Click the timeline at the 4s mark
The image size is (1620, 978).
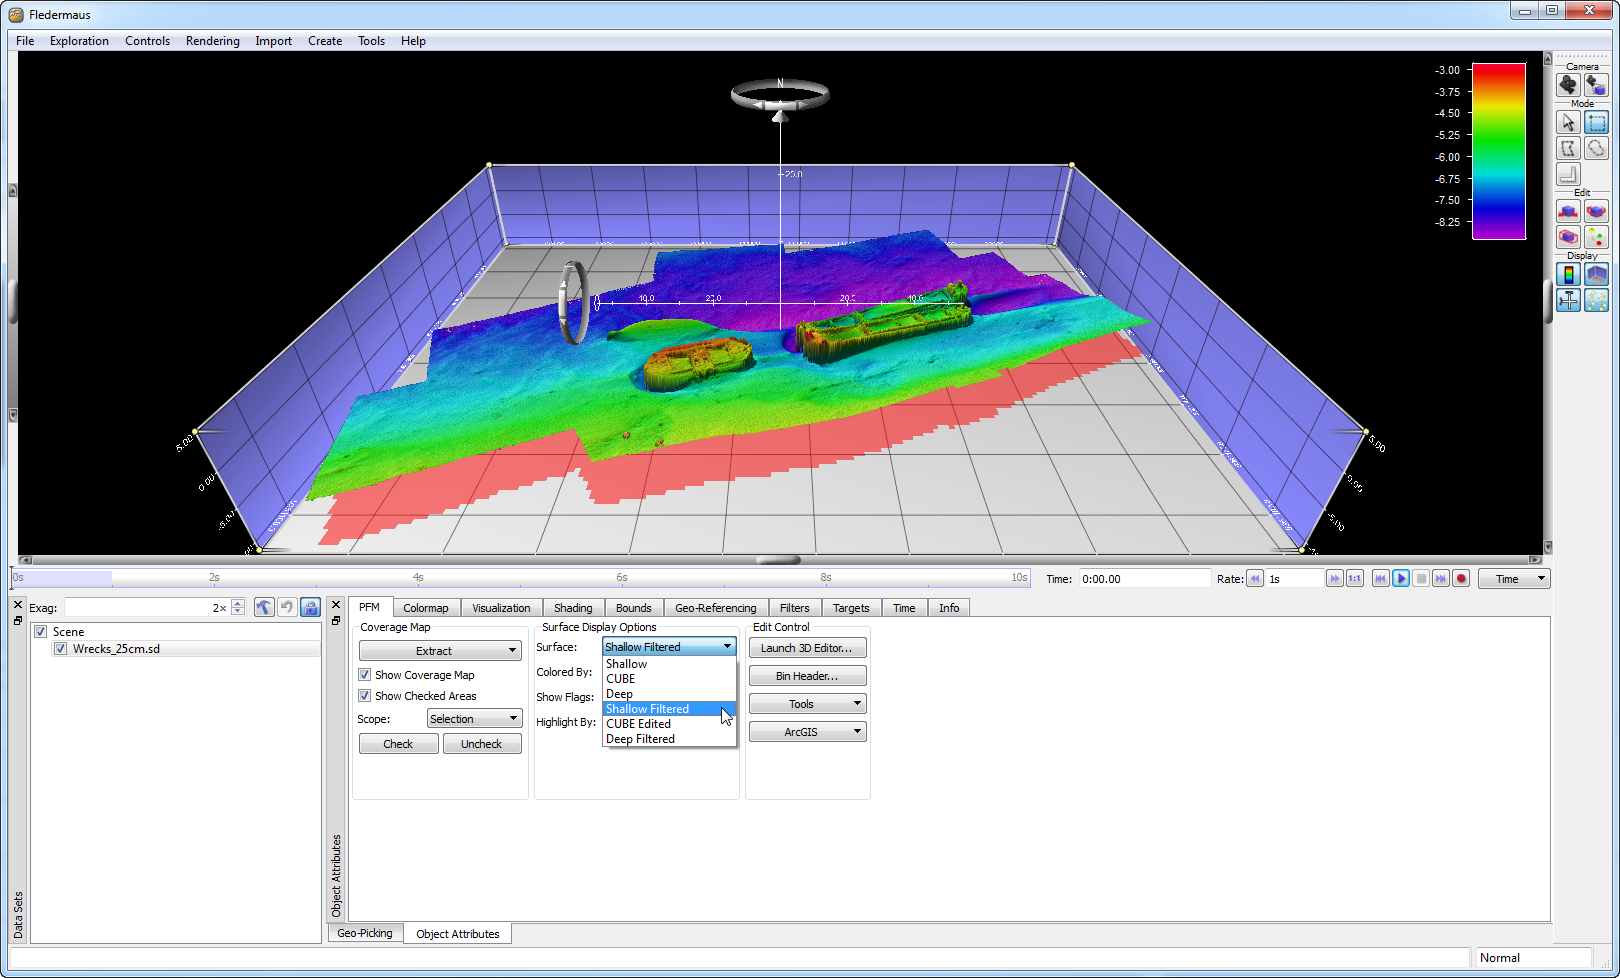pyautogui.click(x=418, y=578)
